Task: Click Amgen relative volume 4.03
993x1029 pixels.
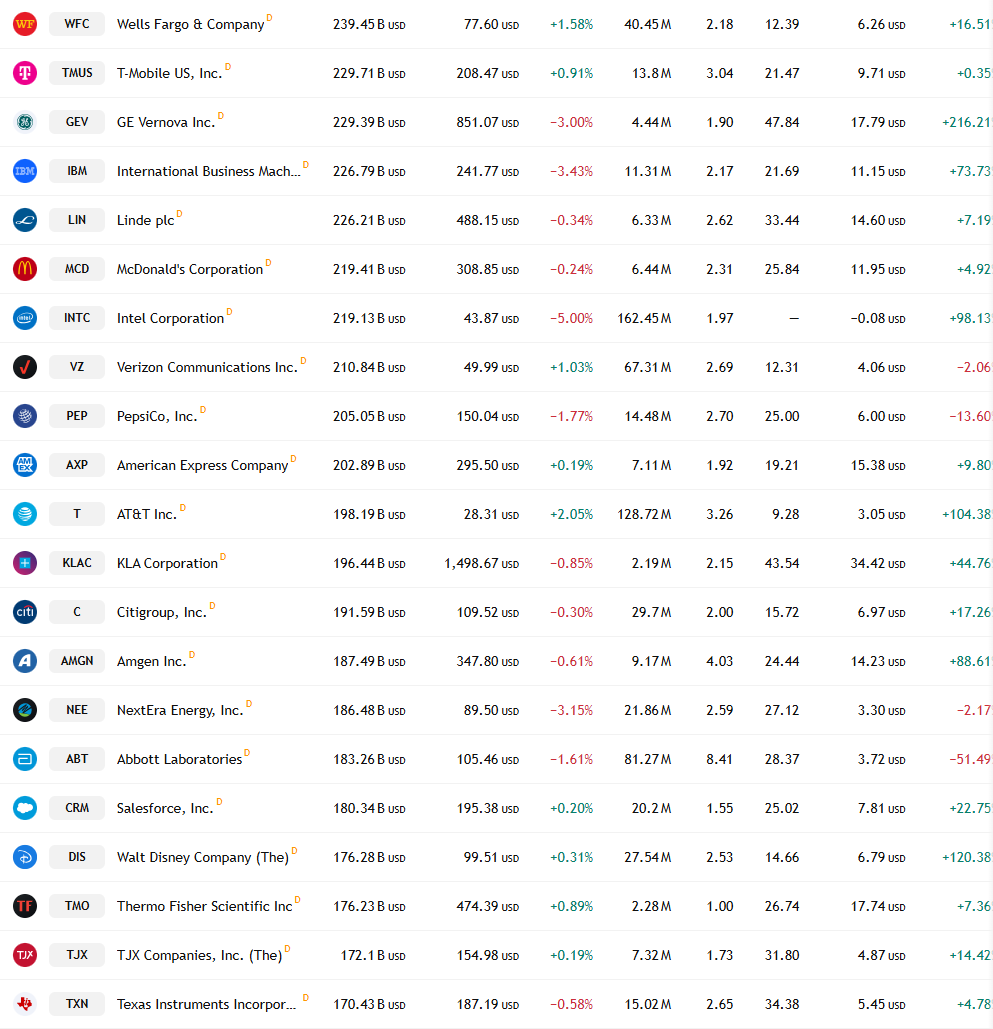Action: pos(719,662)
